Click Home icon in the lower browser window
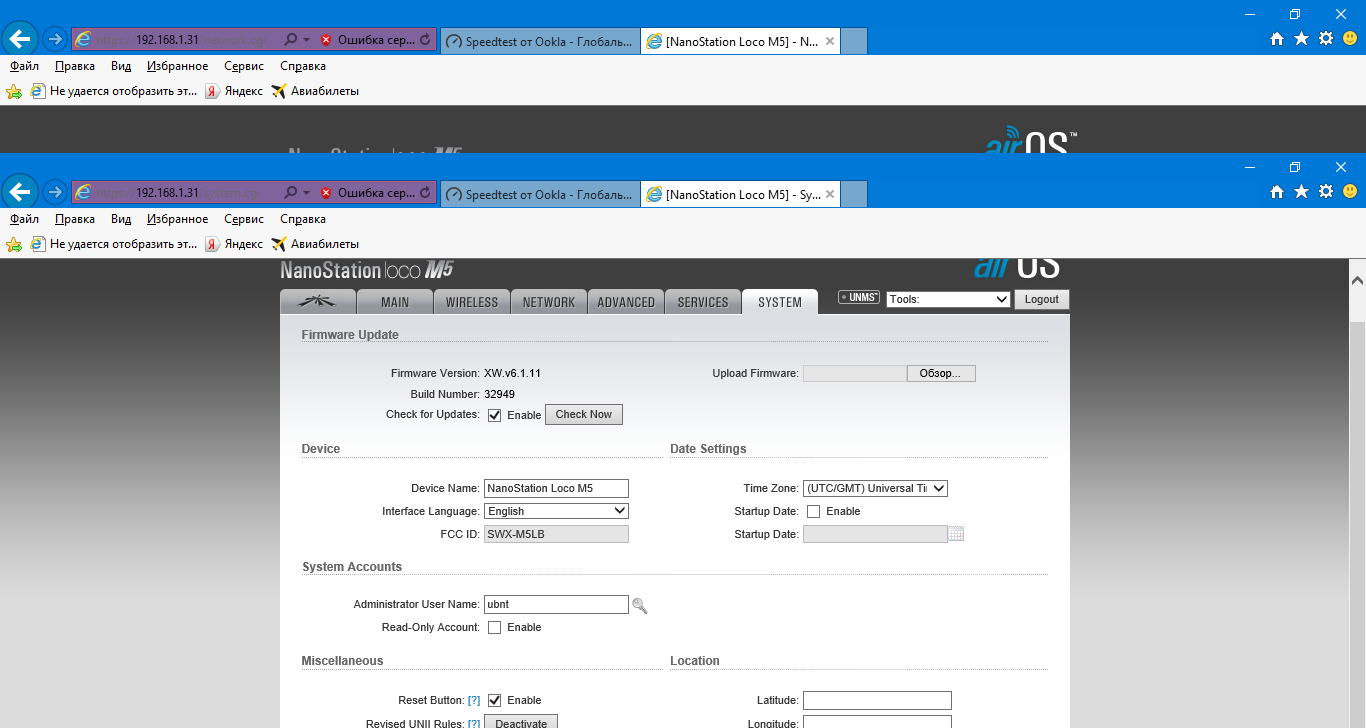Viewport: 1366px width, 728px height. point(1277,192)
